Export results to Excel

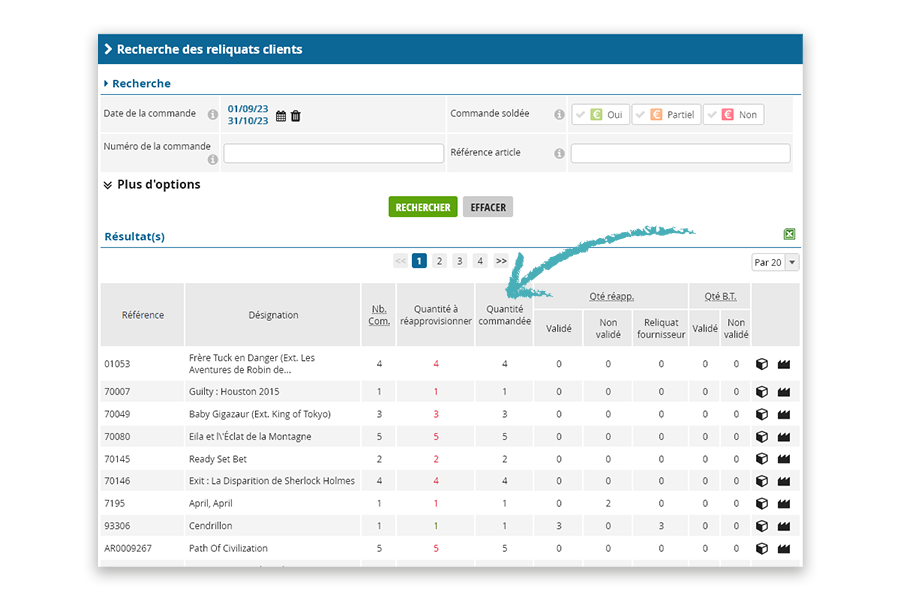[x=789, y=234]
